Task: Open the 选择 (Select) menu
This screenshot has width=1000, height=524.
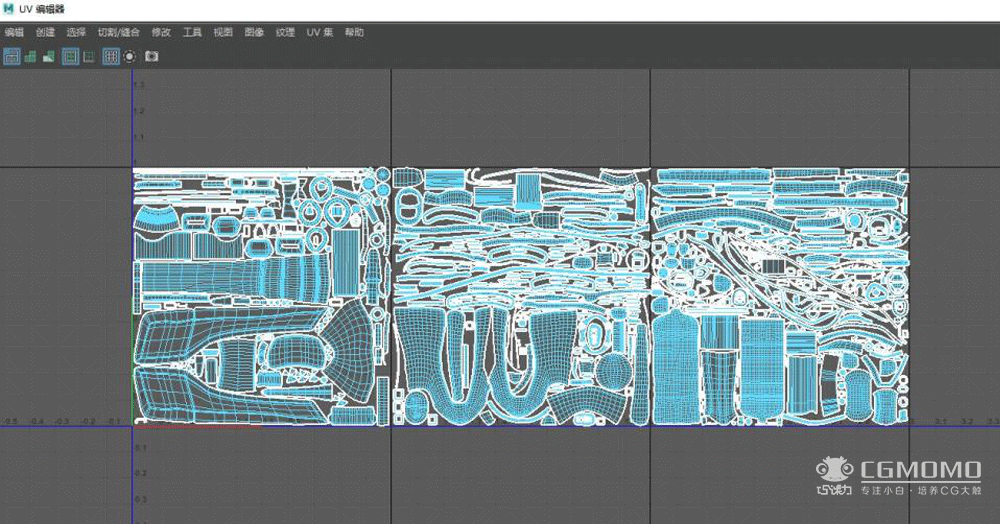Action: (76, 33)
